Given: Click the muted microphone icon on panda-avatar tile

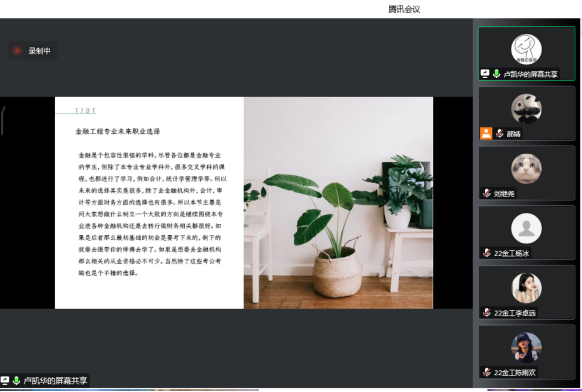Looking at the screenshot, I should tap(500, 133).
